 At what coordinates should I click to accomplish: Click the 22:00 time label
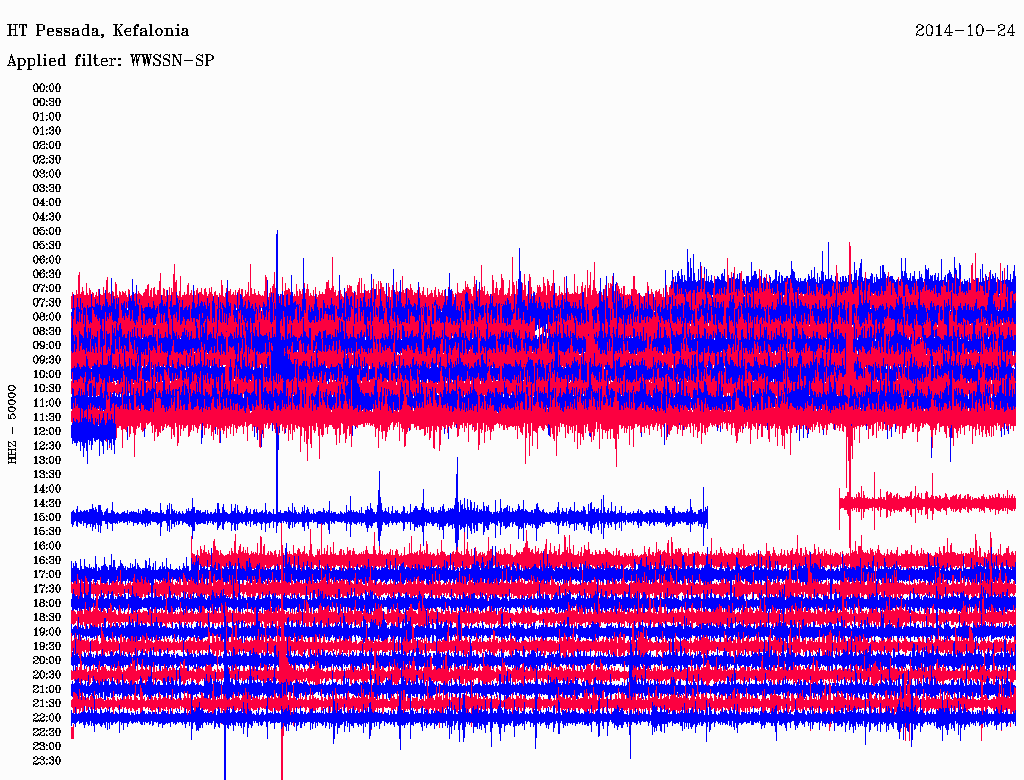(47, 718)
